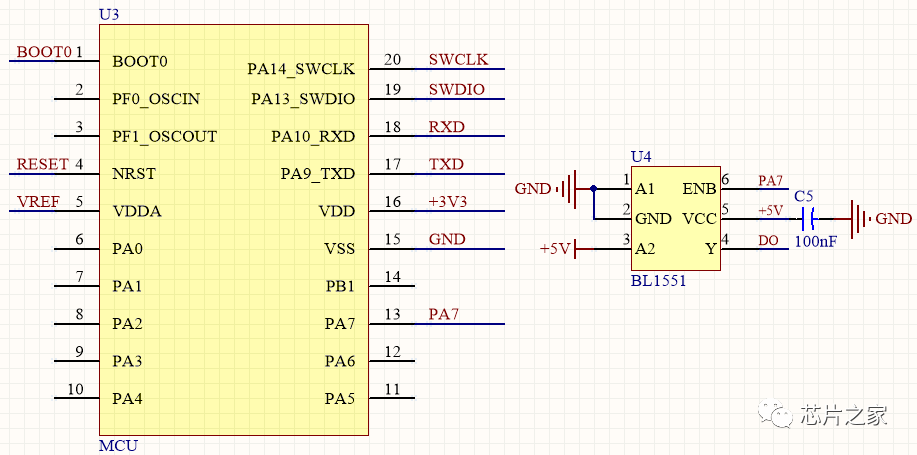Screen dimensions: 917x455
Task: Click the TXD net label
Action: coord(446,164)
